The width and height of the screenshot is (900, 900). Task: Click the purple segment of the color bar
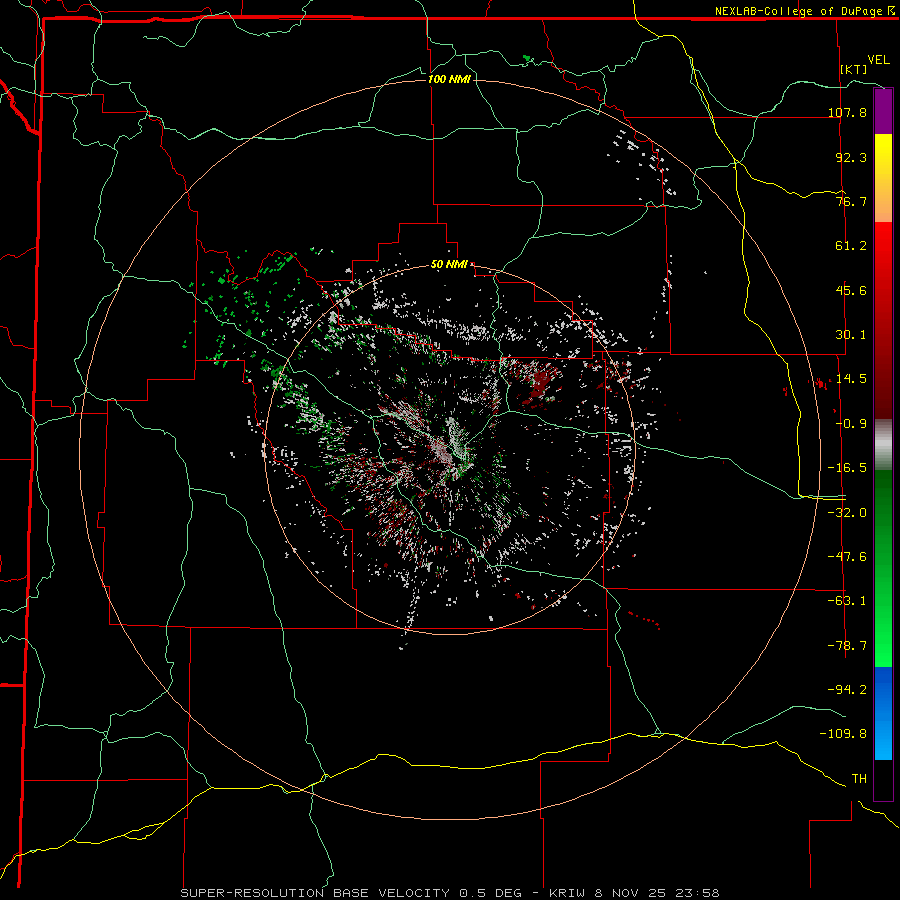pos(883,111)
